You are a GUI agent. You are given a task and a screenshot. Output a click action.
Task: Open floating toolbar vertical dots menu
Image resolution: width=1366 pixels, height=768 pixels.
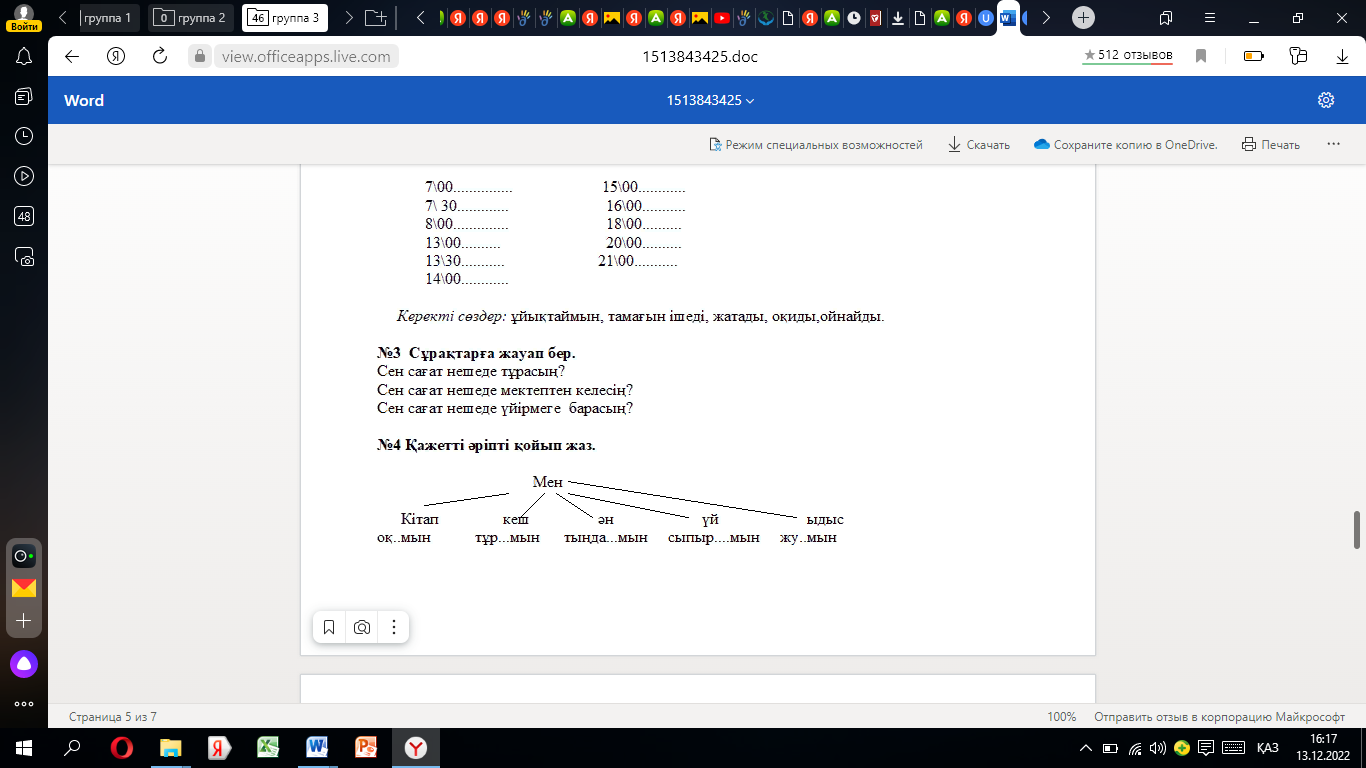[x=394, y=628]
